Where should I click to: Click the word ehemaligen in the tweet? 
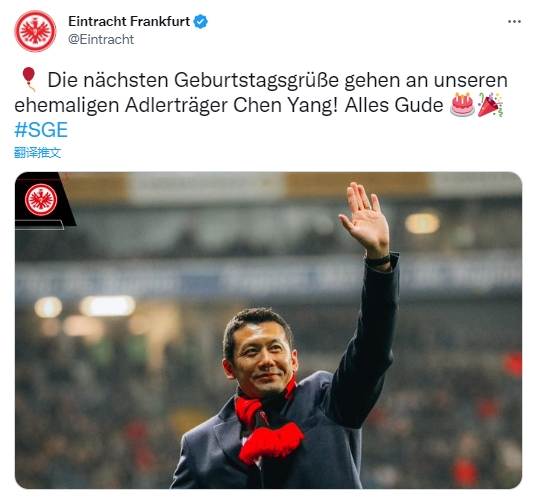66,105
